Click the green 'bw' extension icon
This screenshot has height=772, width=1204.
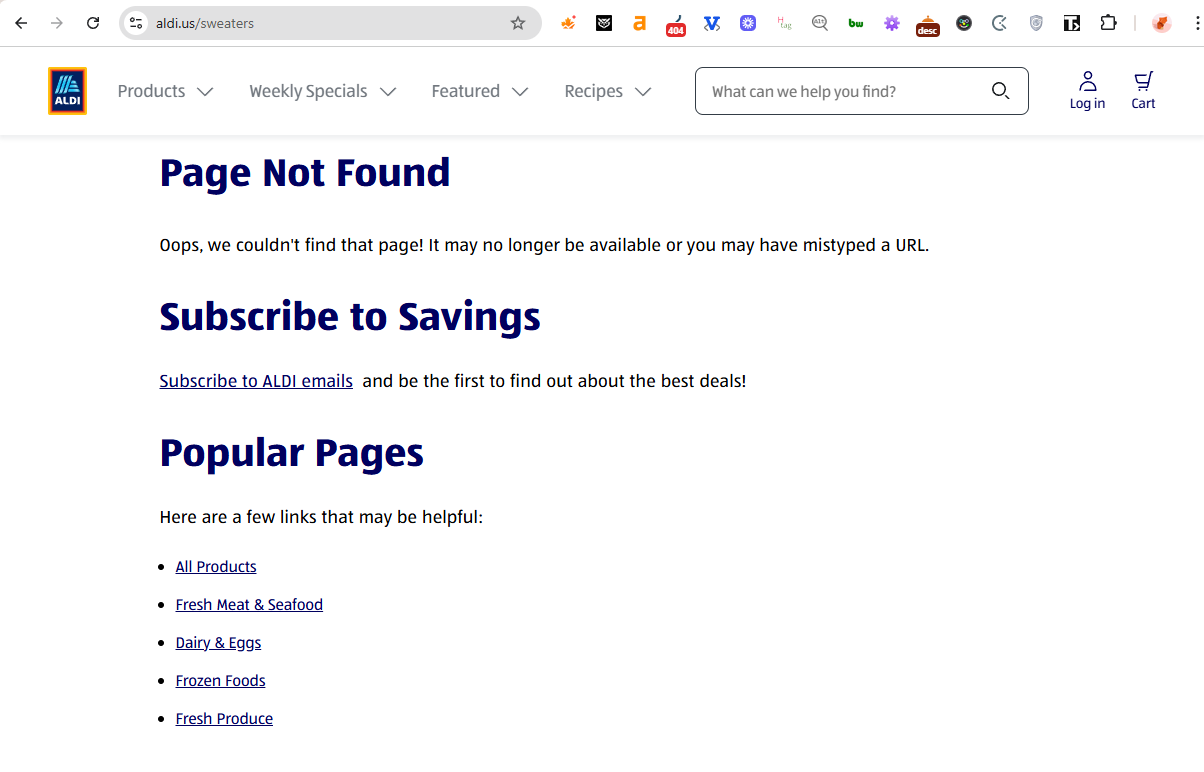856,23
